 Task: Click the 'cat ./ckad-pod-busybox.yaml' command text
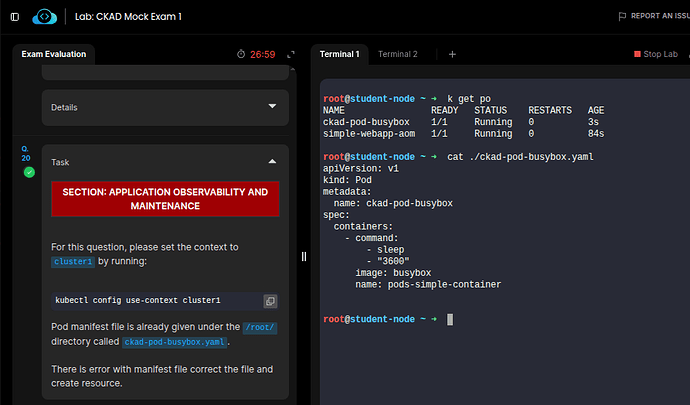pyautogui.click(x=520, y=157)
